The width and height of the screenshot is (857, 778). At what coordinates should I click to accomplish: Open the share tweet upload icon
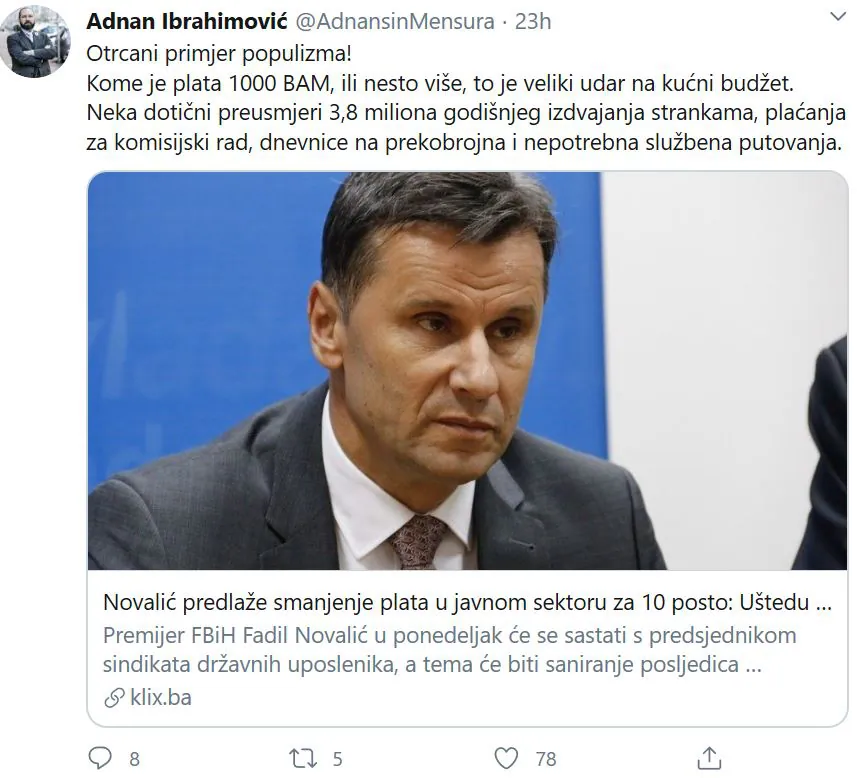pyautogui.click(x=709, y=758)
